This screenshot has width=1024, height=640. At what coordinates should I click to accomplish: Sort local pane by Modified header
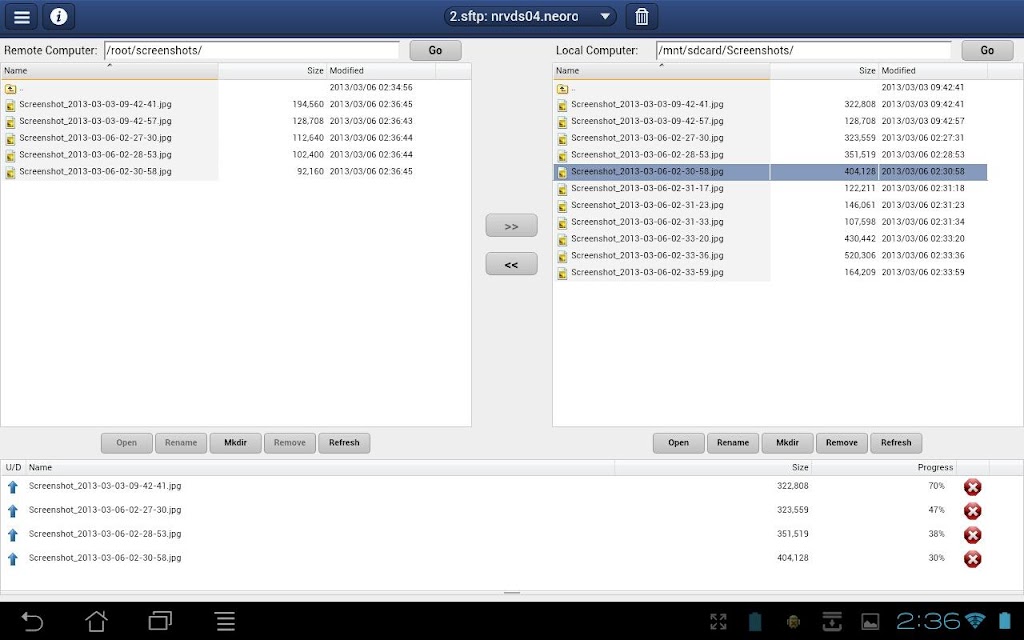click(933, 71)
